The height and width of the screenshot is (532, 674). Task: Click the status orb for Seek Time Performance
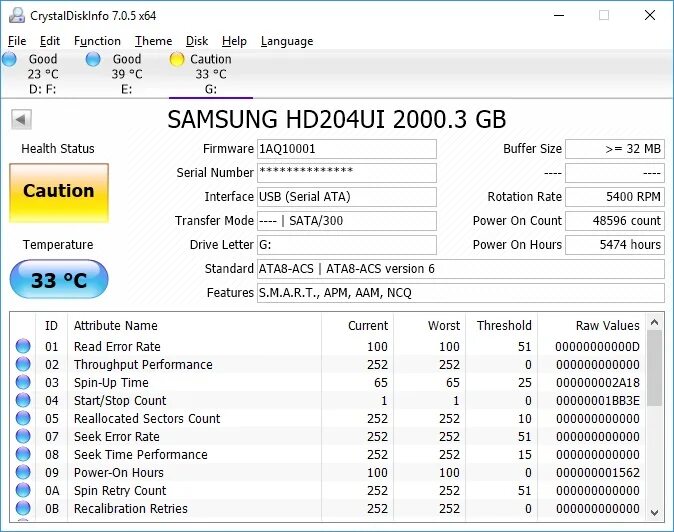click(x=23, y=454)
